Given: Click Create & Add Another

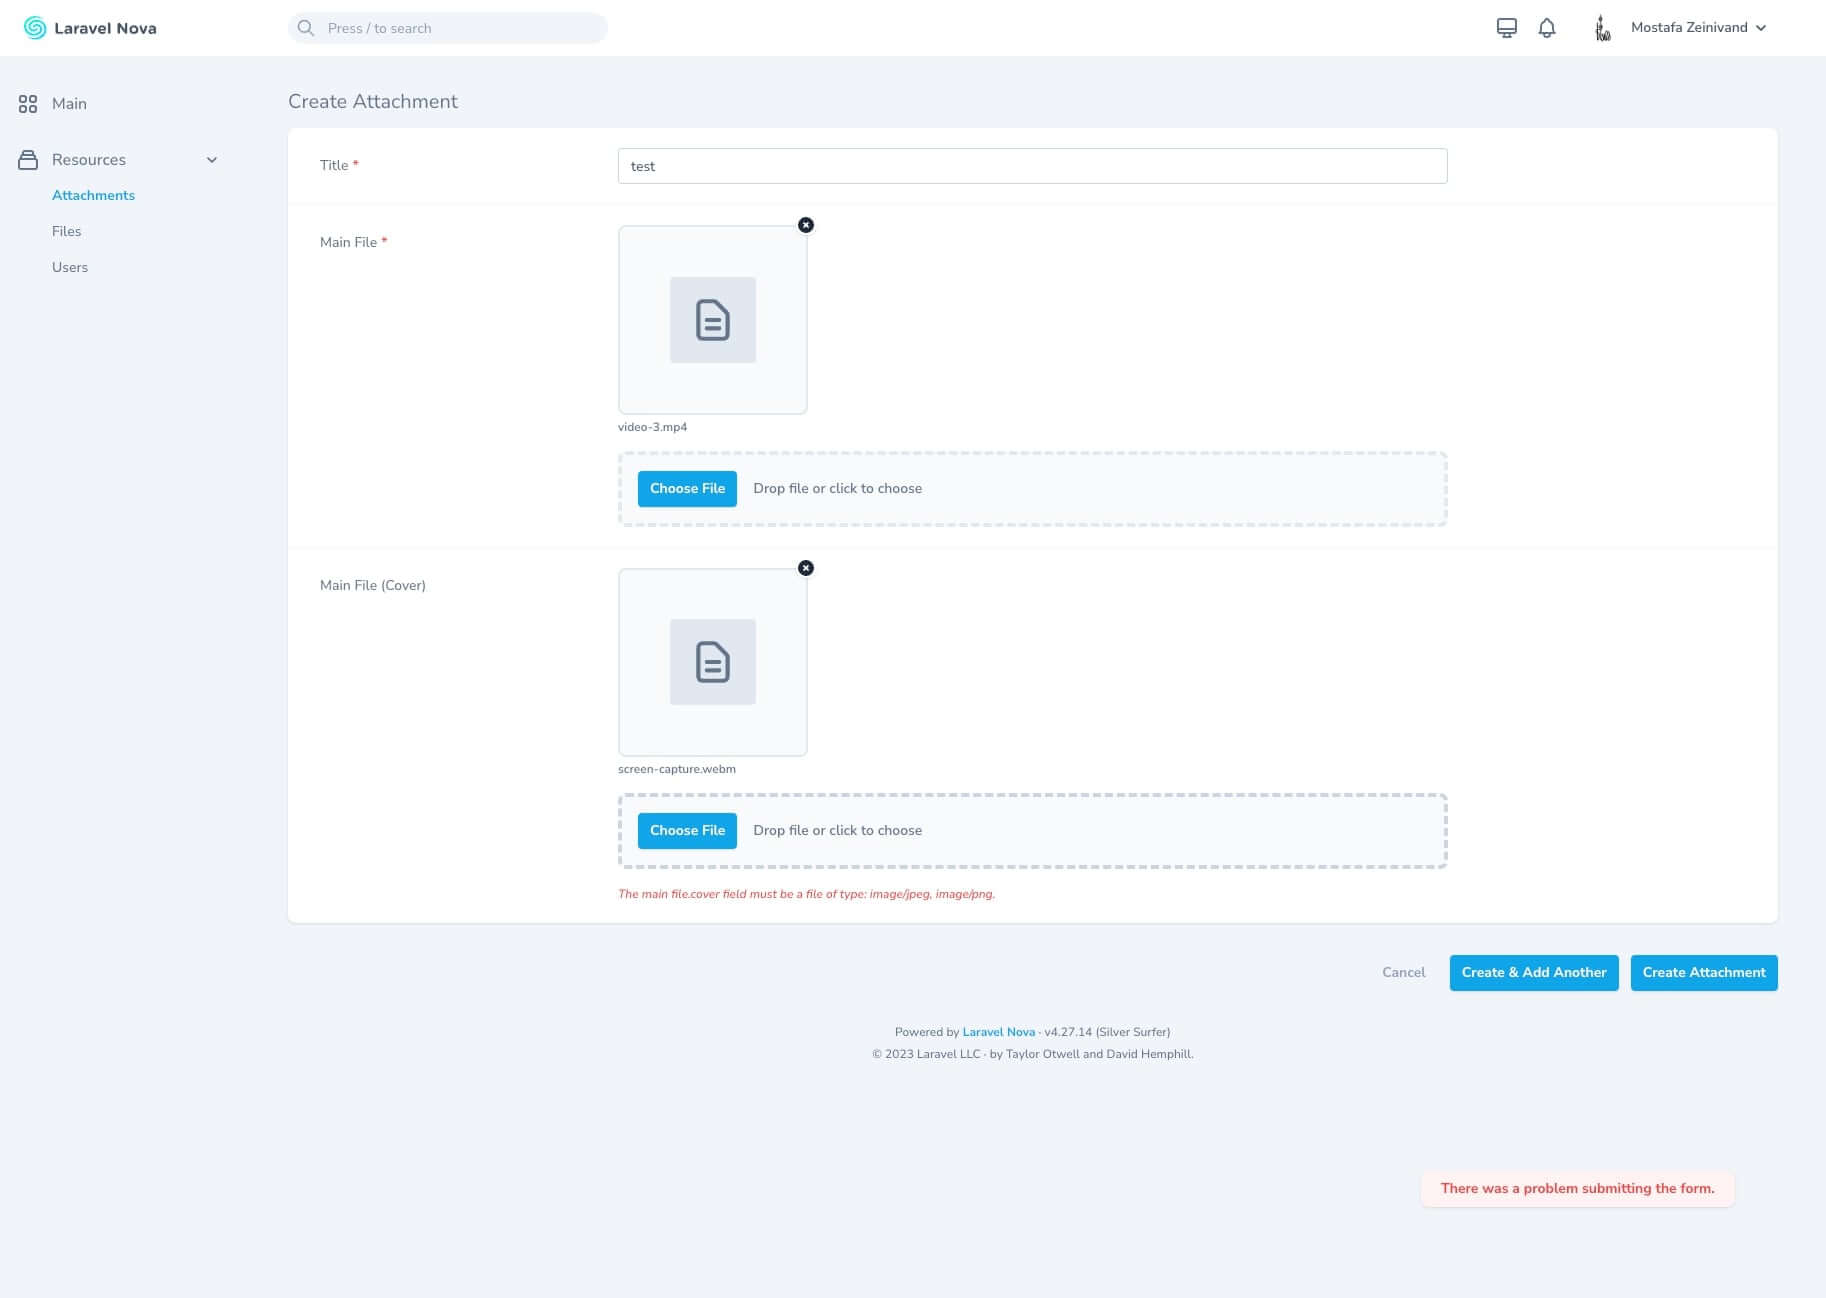Looking at the screenshot, I should pos(1533,972).
